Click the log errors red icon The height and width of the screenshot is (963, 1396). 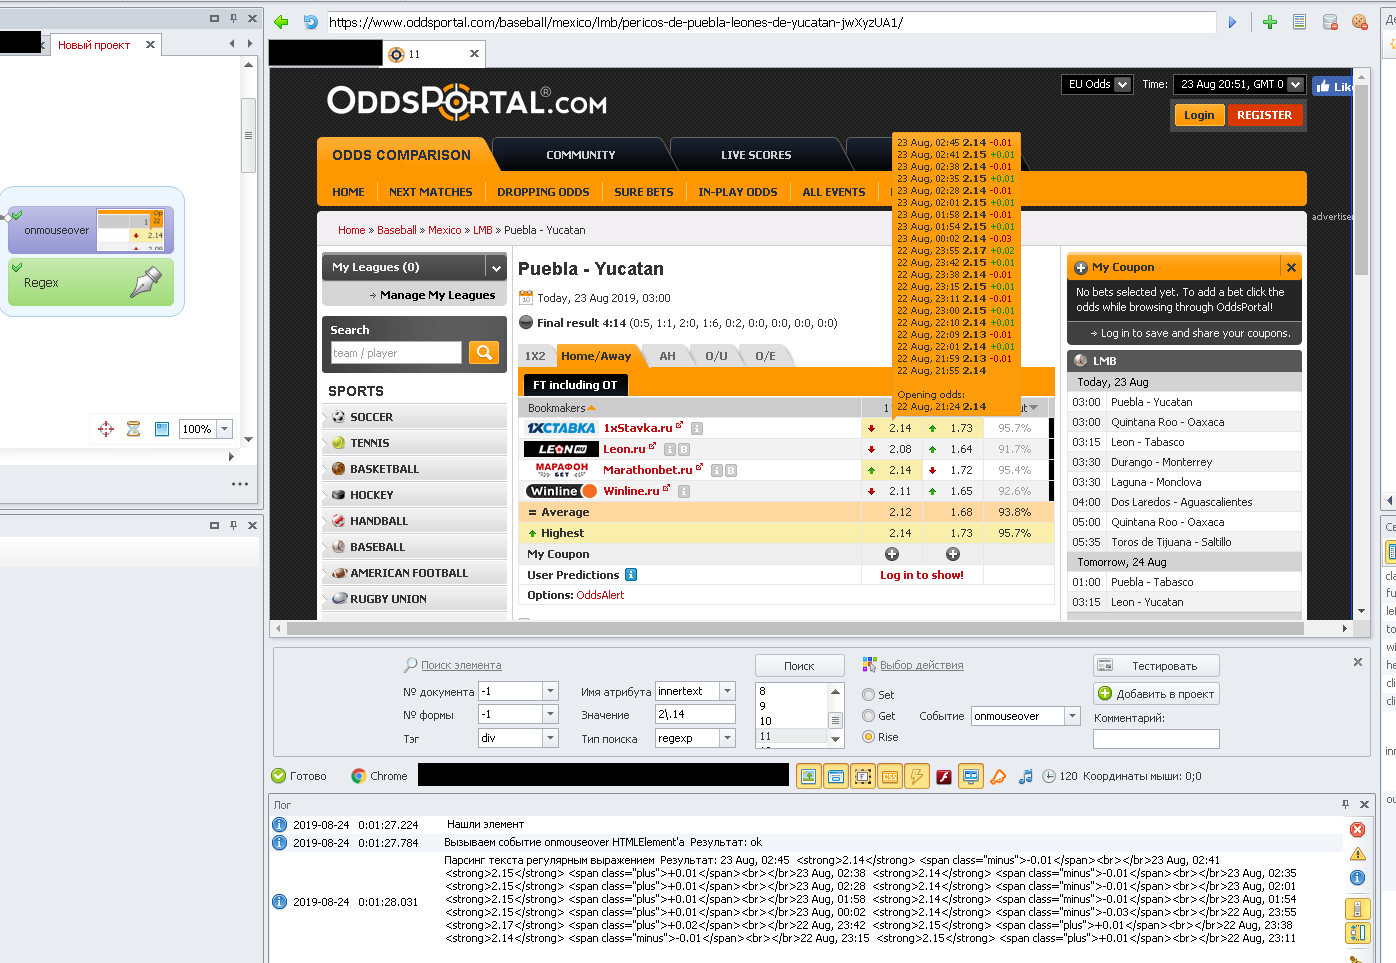(1357, 829)
